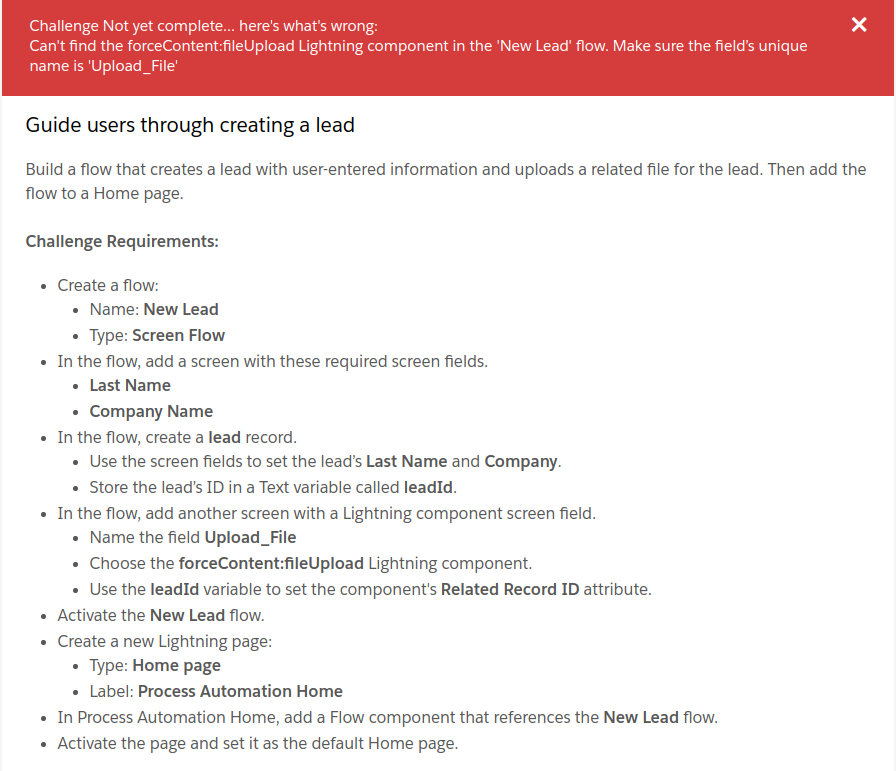Click the 'Name the field Upload_File' line
The width and height of the screenshot is (896, 771).
(193, 538)
